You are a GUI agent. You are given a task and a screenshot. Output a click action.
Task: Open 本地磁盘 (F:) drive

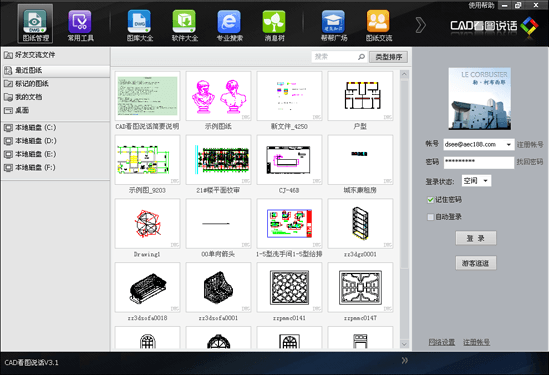pos(55,167)
